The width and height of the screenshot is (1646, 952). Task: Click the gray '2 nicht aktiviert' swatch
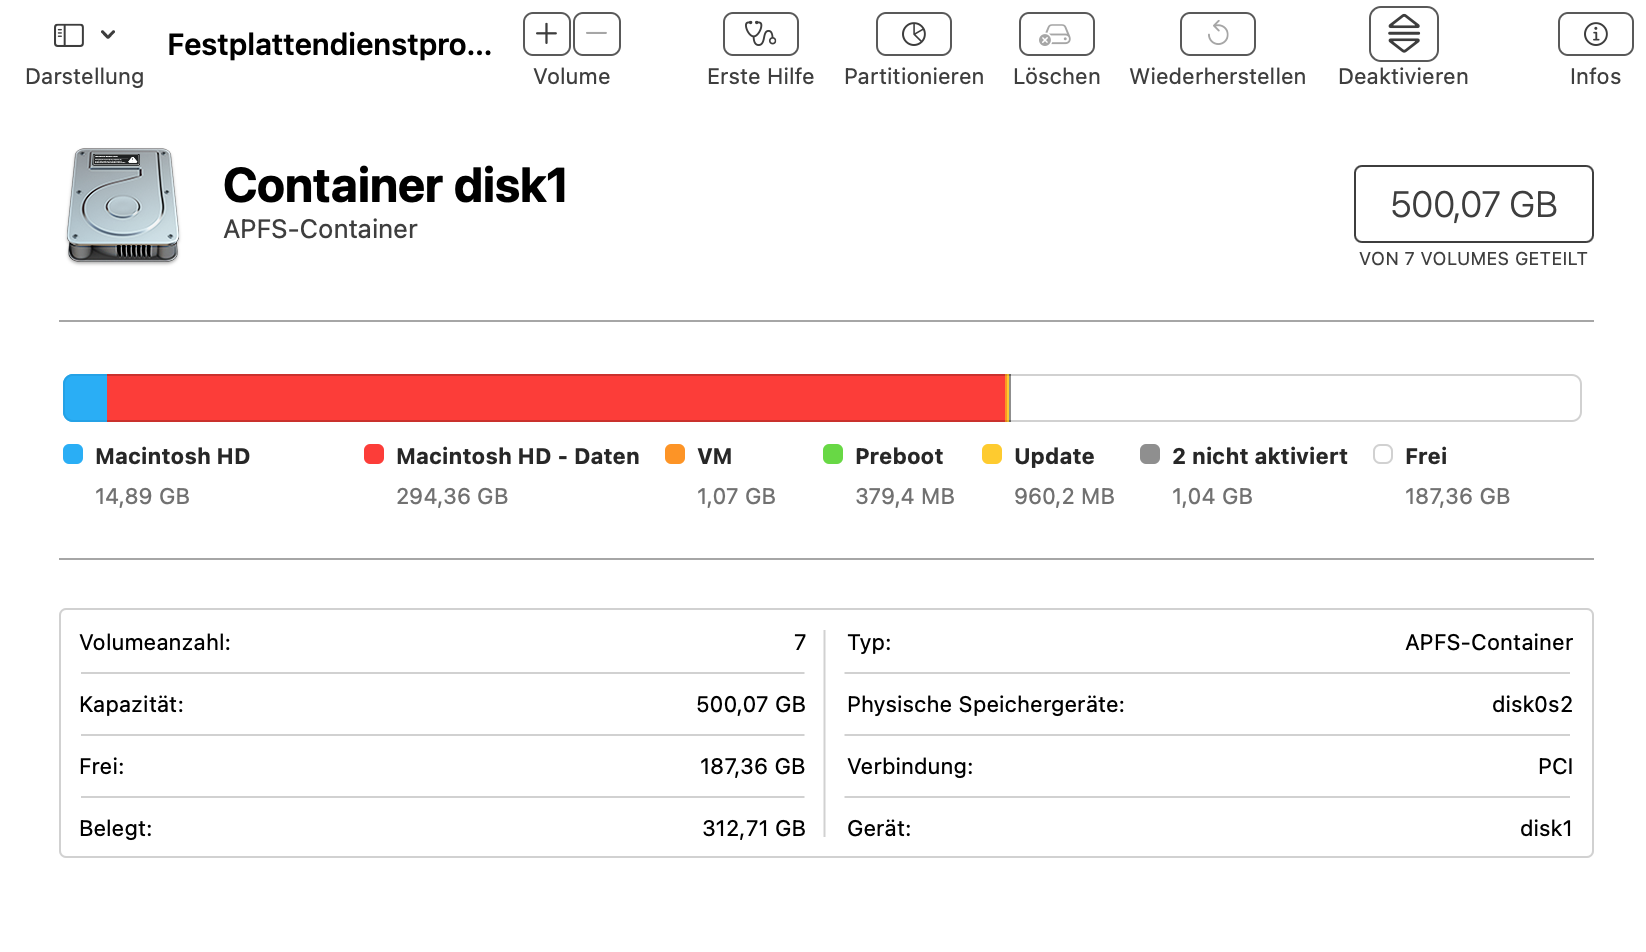tap(1150, 455)
